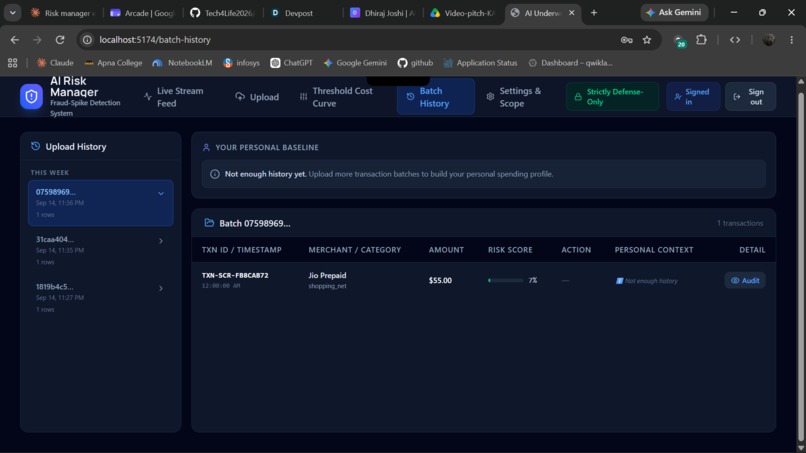Open Threshold Cost Curve page
This screenshot has width=806, height=453.
[x=336, y=97]
